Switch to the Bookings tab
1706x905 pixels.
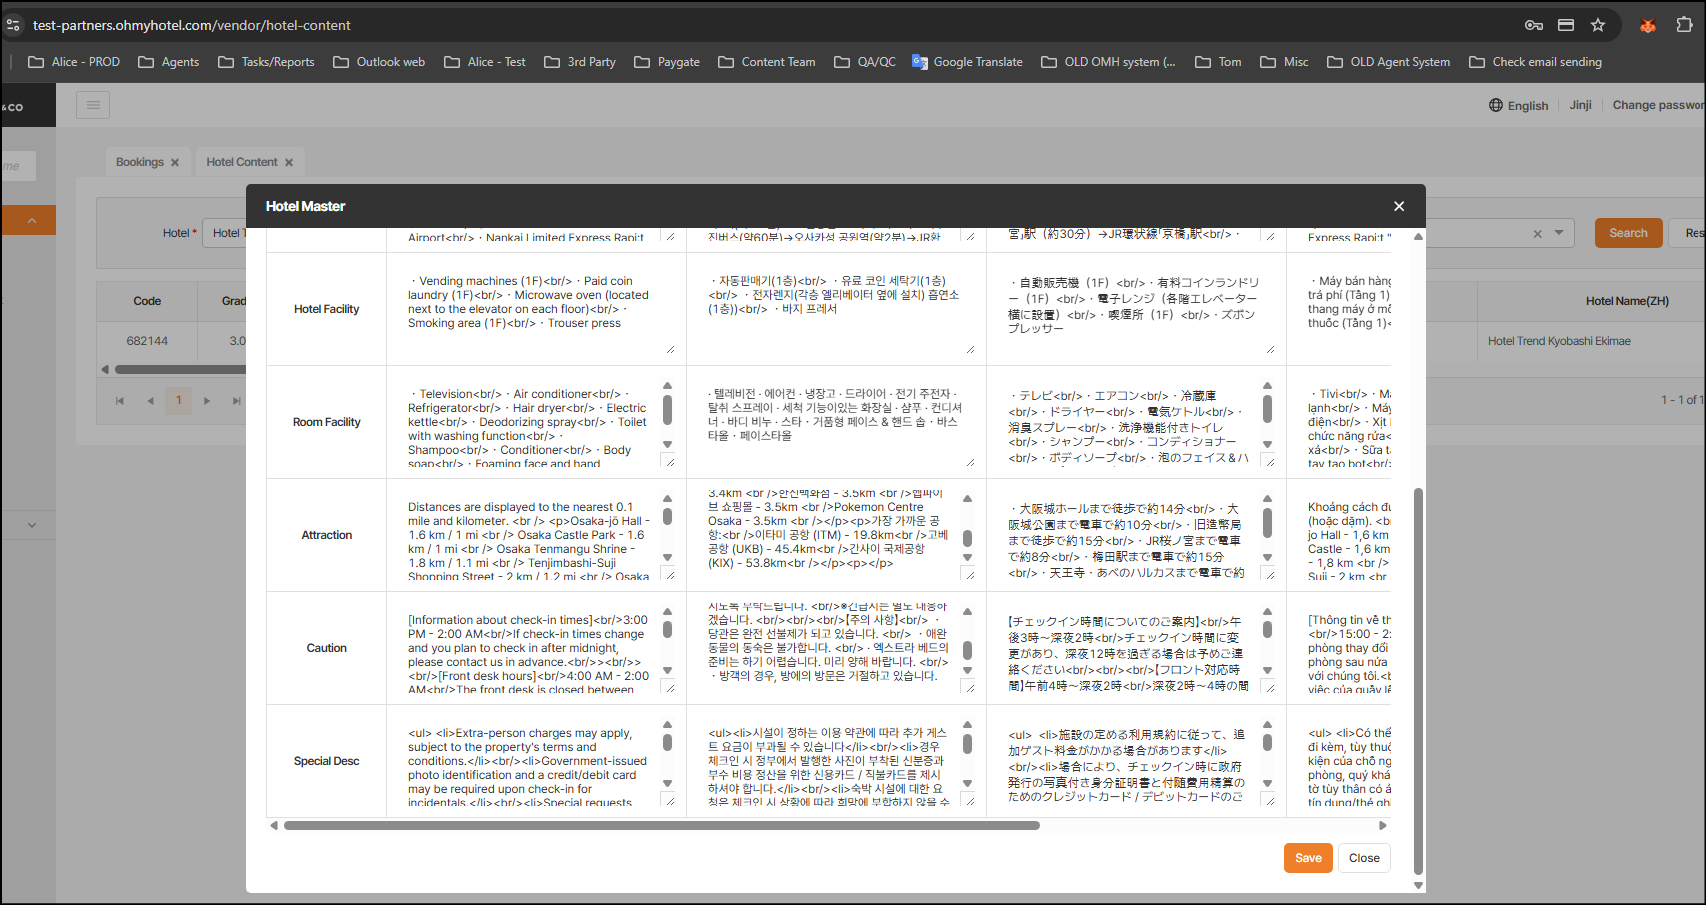point(139,162)
